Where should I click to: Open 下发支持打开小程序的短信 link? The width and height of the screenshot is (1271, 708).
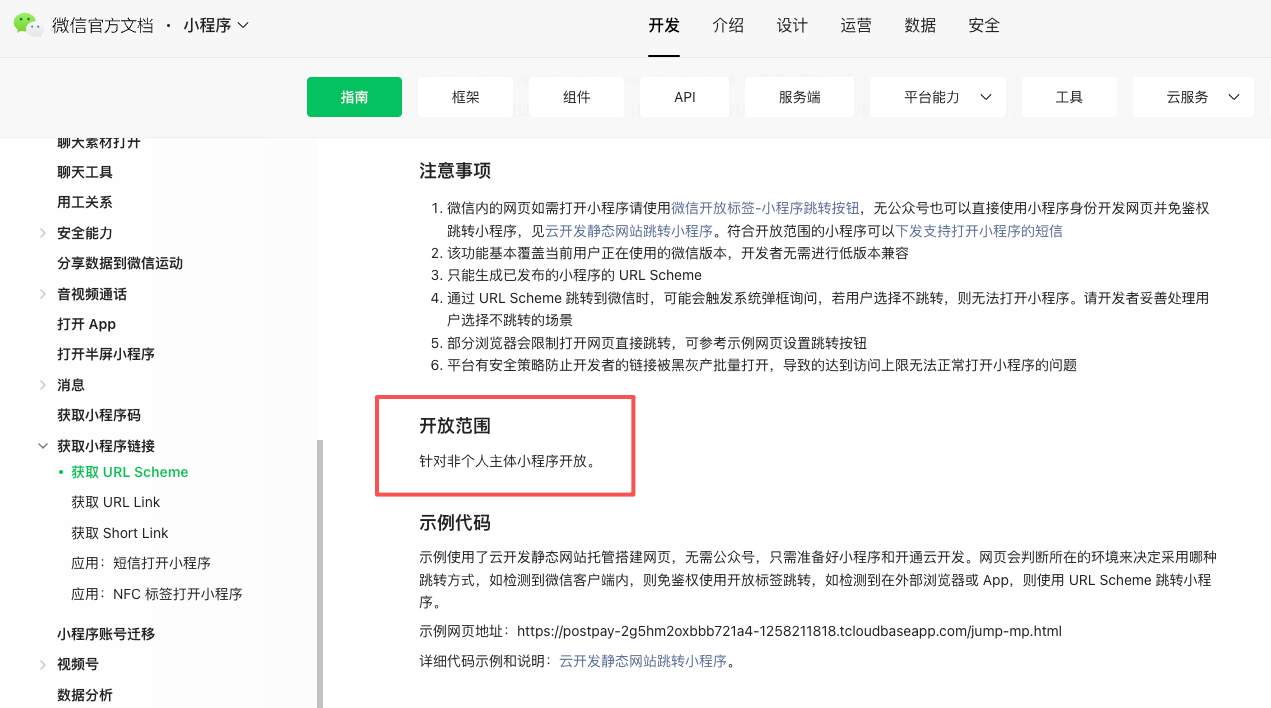click(x=979, y=231)
